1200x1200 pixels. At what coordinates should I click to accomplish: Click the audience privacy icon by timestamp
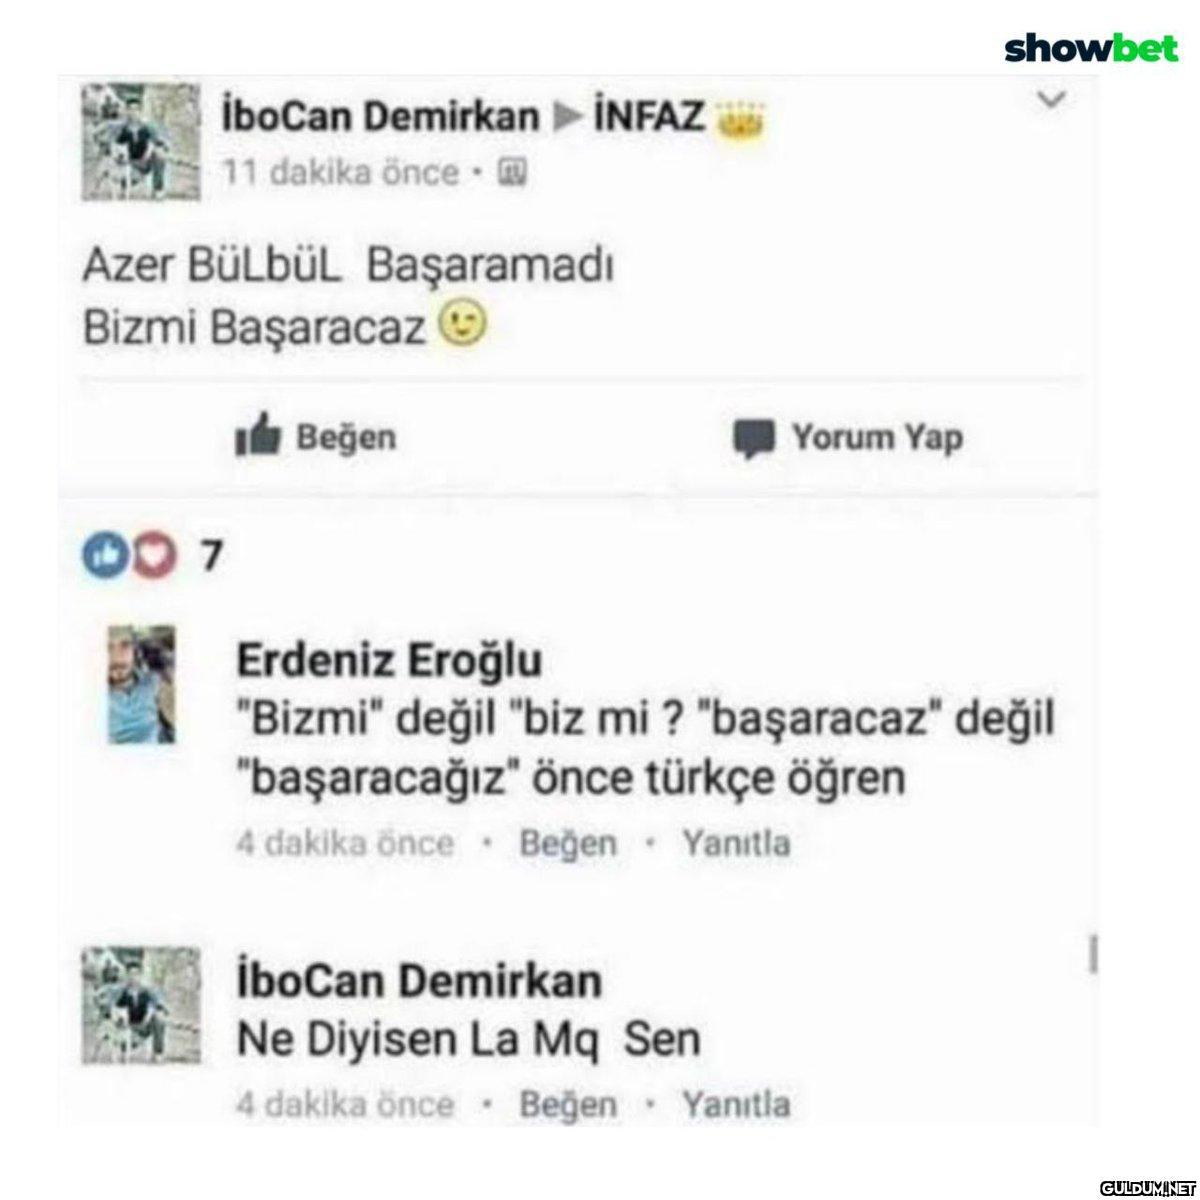(510, 174)
